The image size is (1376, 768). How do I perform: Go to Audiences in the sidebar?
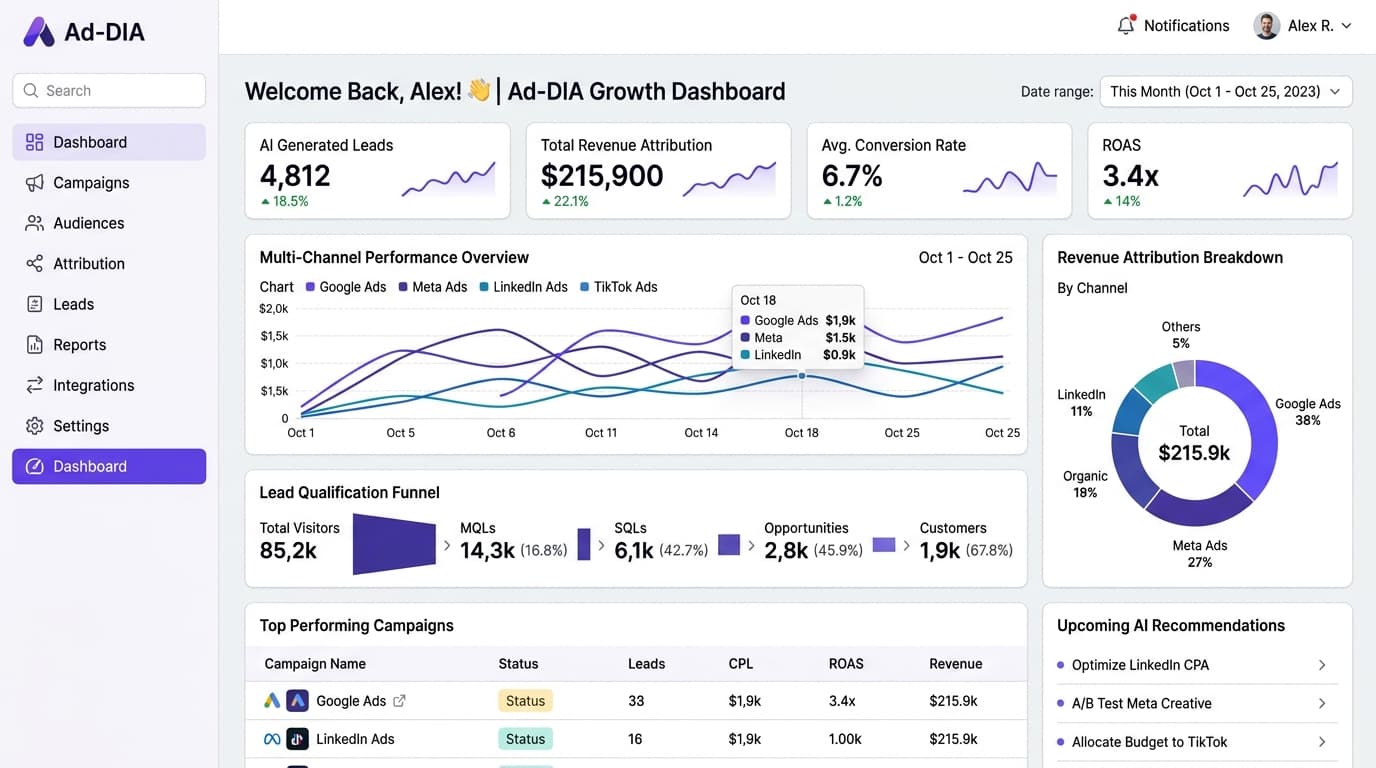click(x=109, y=223)
